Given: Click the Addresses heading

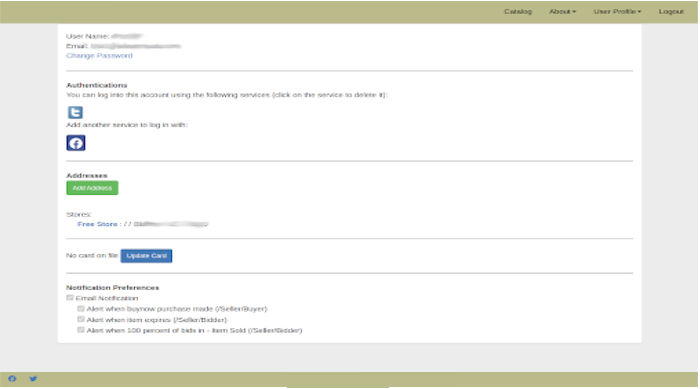Looking at the screenshot, I should (x=87, y=176).
